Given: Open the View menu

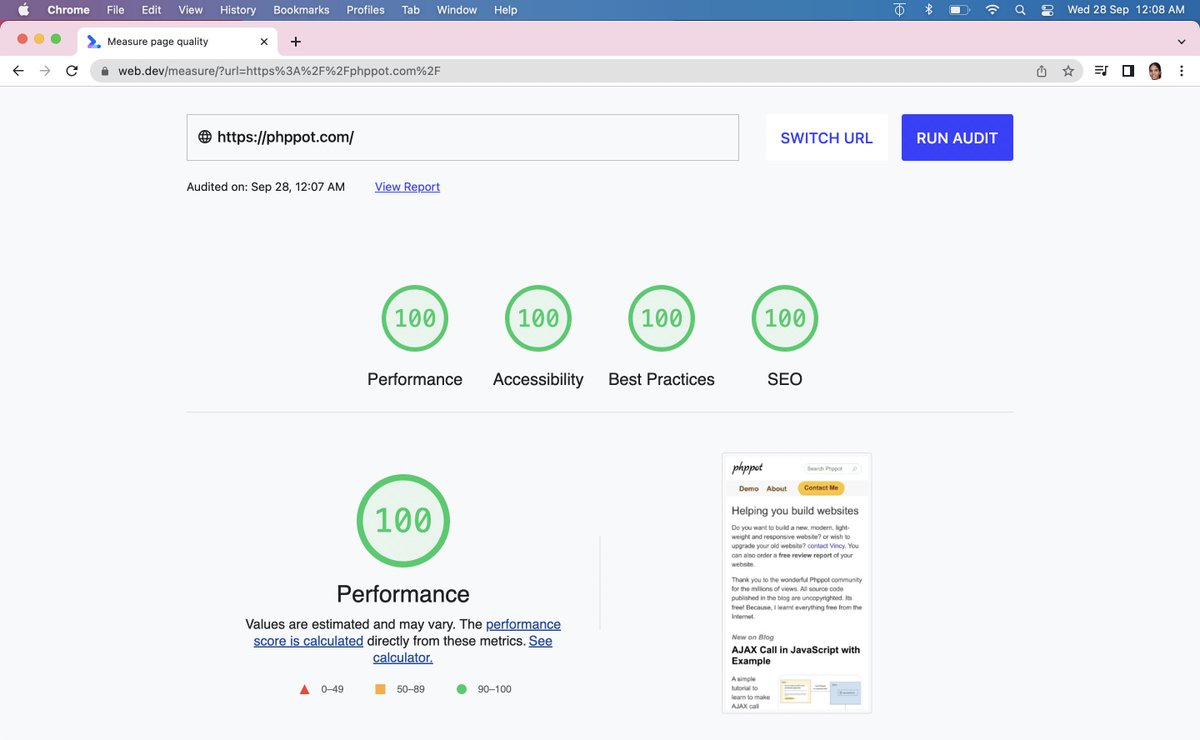Looking at the screenshot, I should click(190, 10).
